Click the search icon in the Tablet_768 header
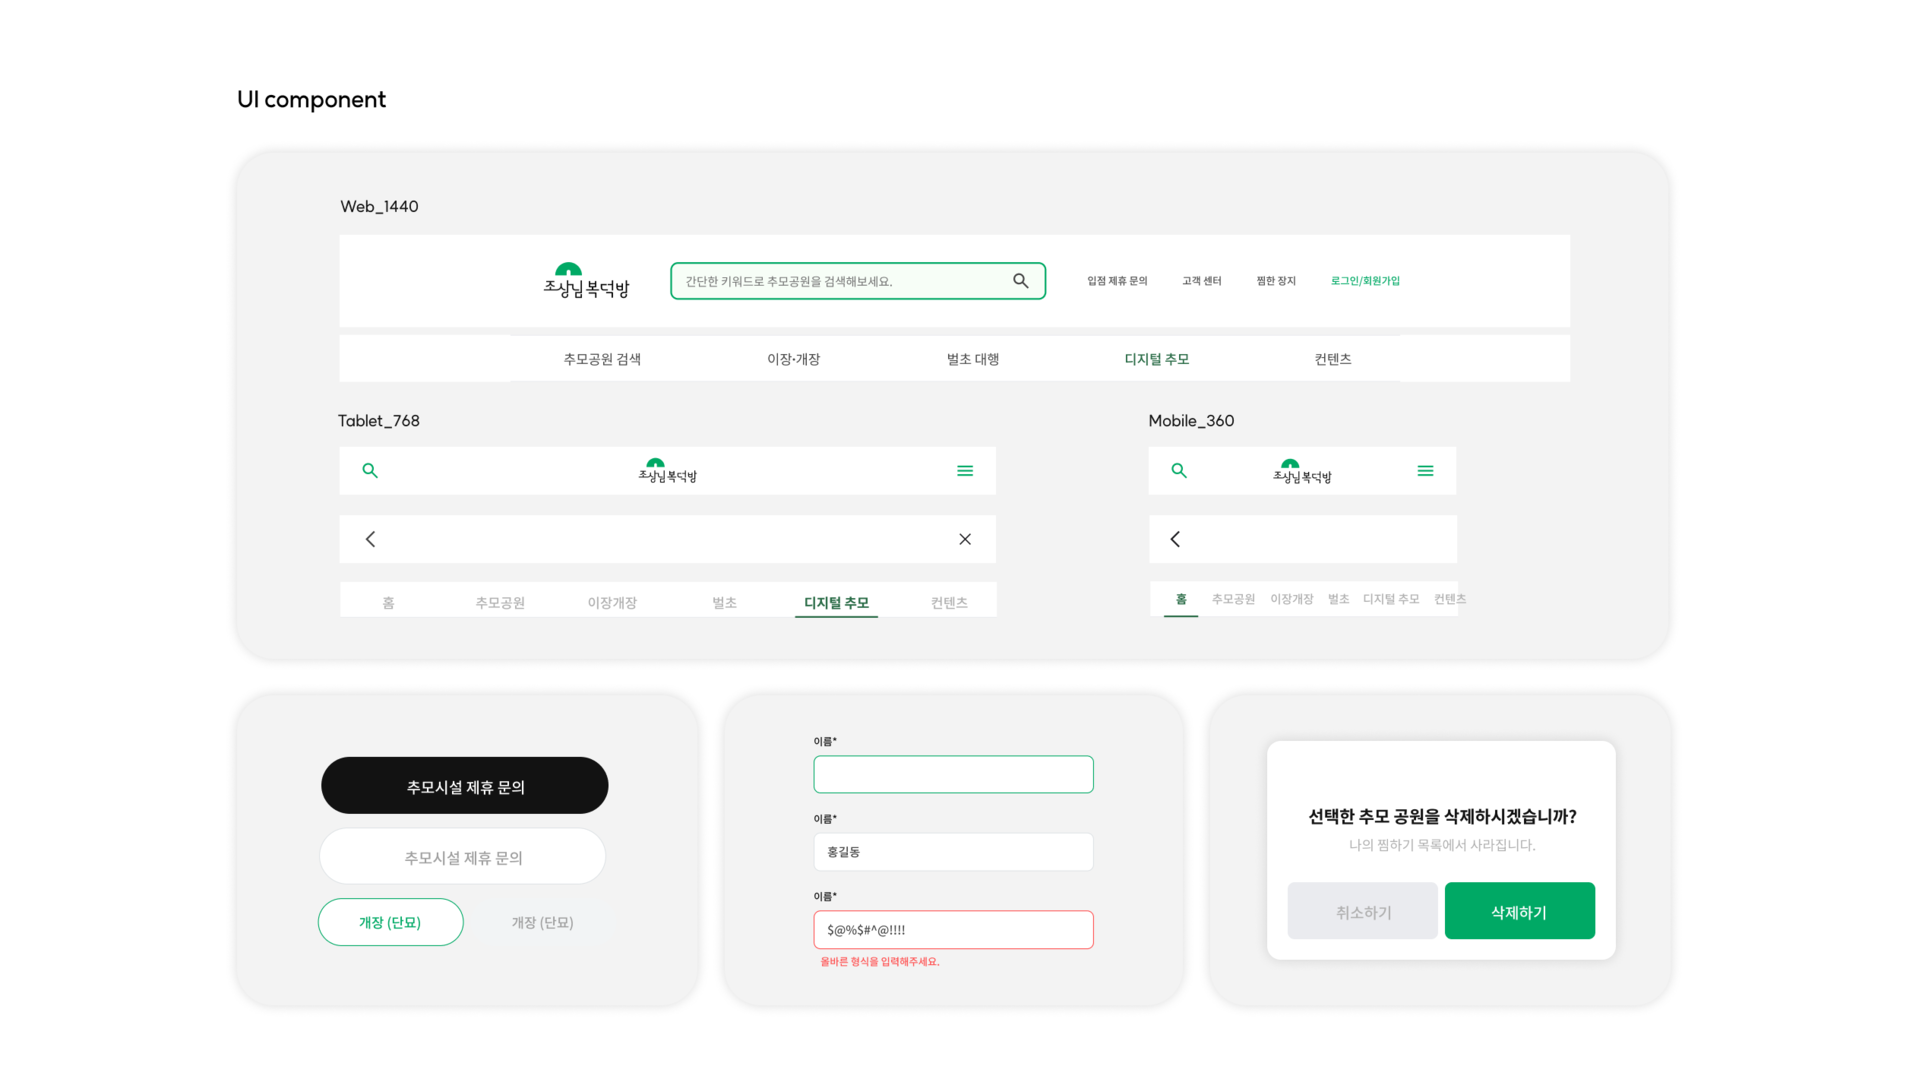The height and width of the screenshot is (1076, 1919). (x=370, y=470)
